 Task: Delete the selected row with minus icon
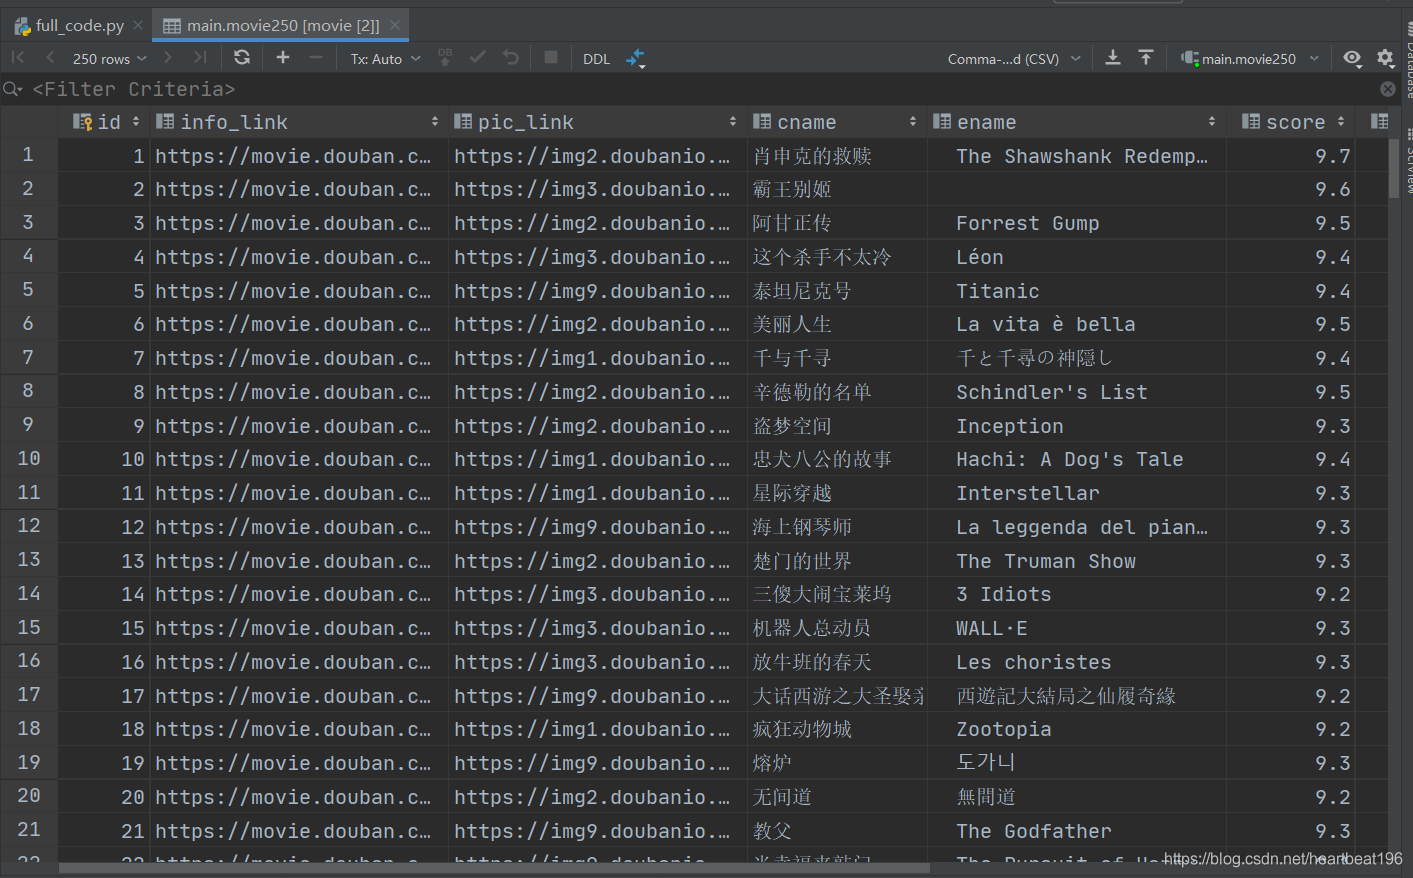(x=316, y=58)
